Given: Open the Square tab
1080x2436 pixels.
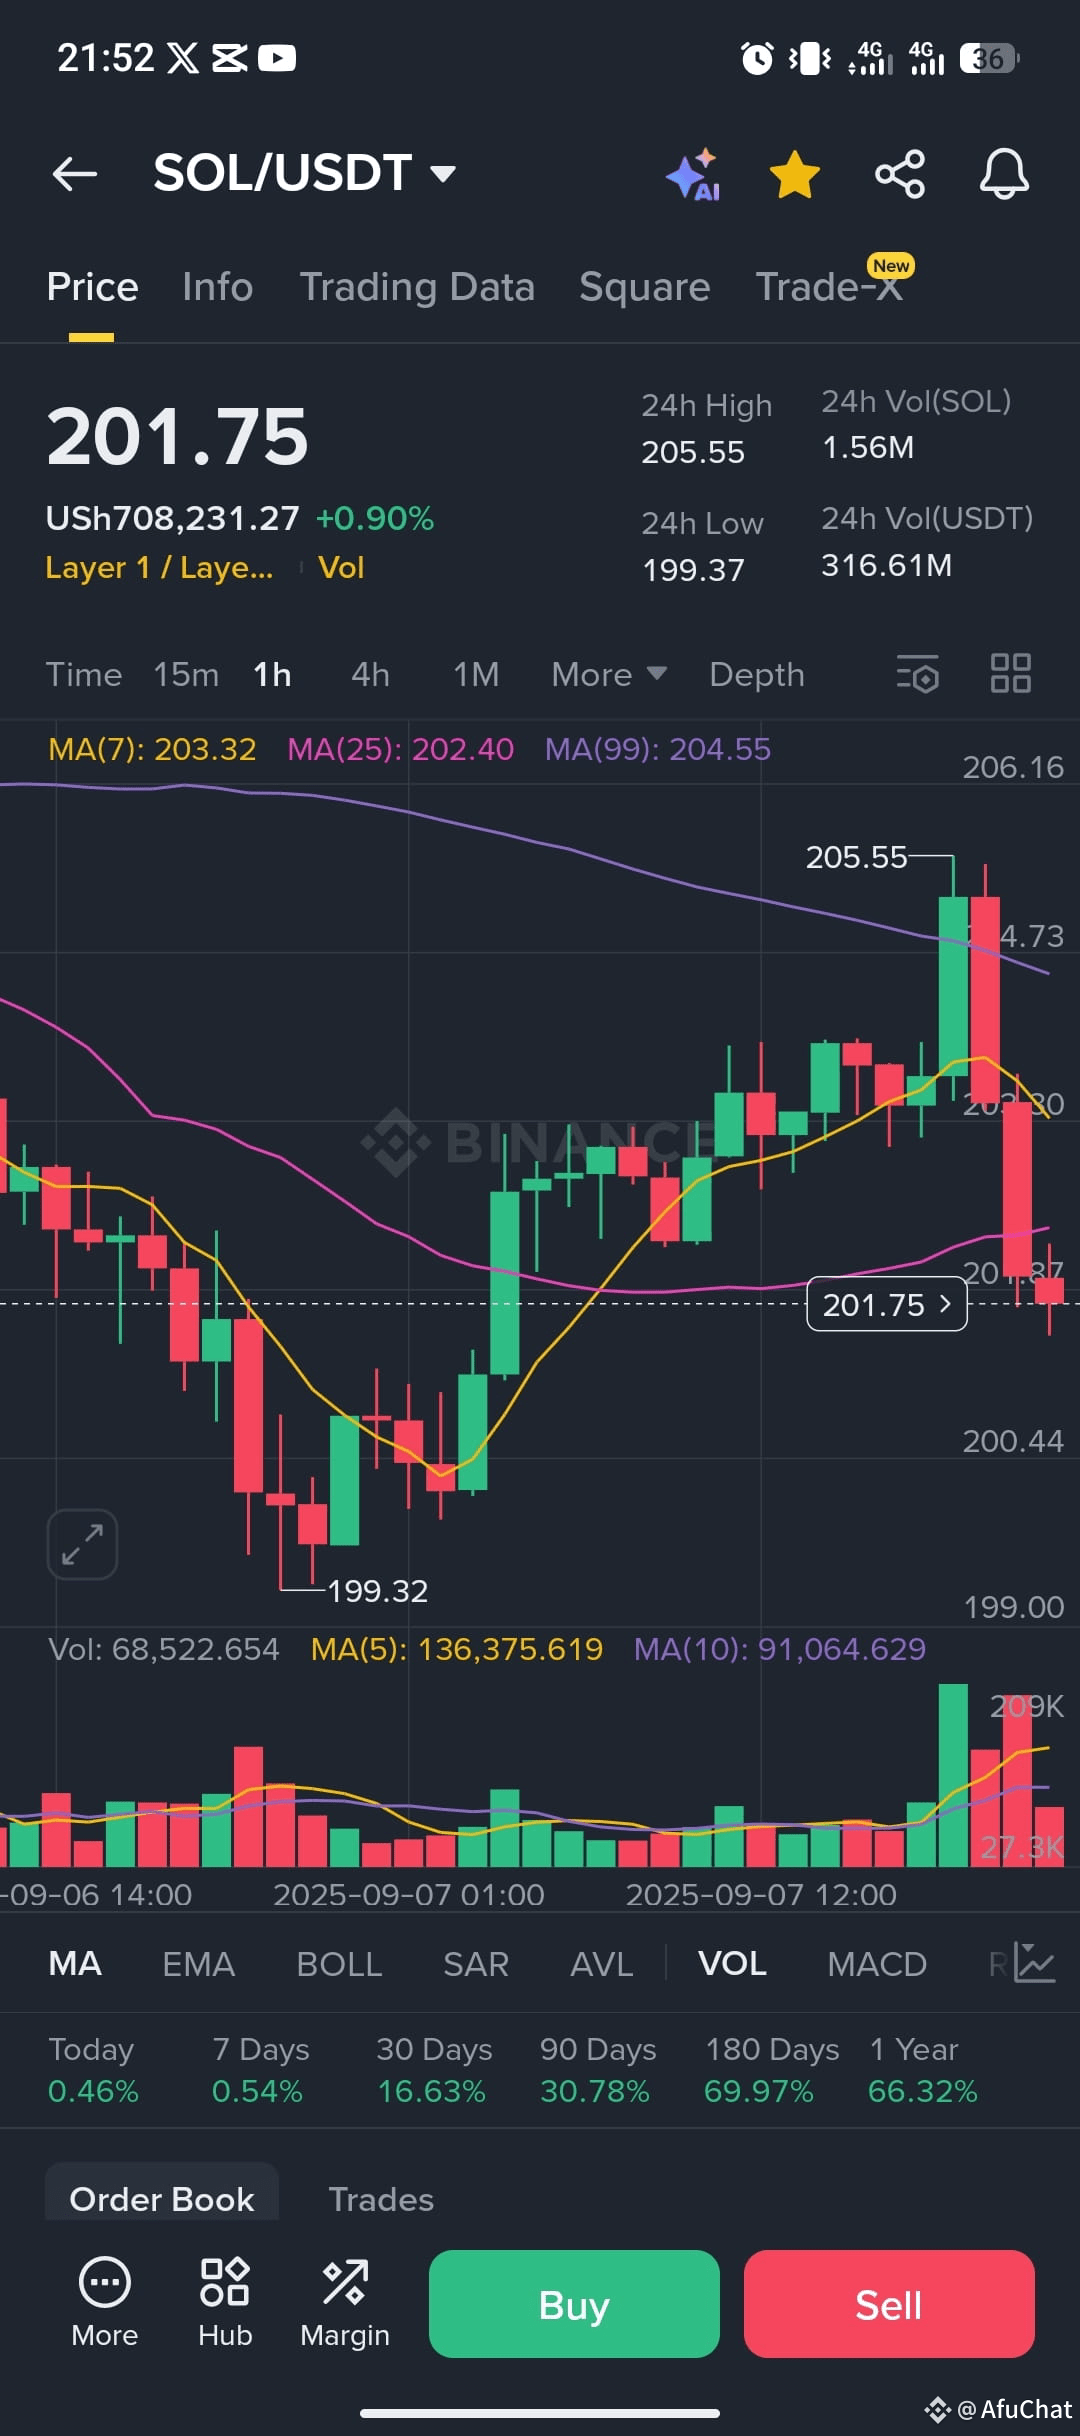Looking at the screenshot, I should [645, 287].
